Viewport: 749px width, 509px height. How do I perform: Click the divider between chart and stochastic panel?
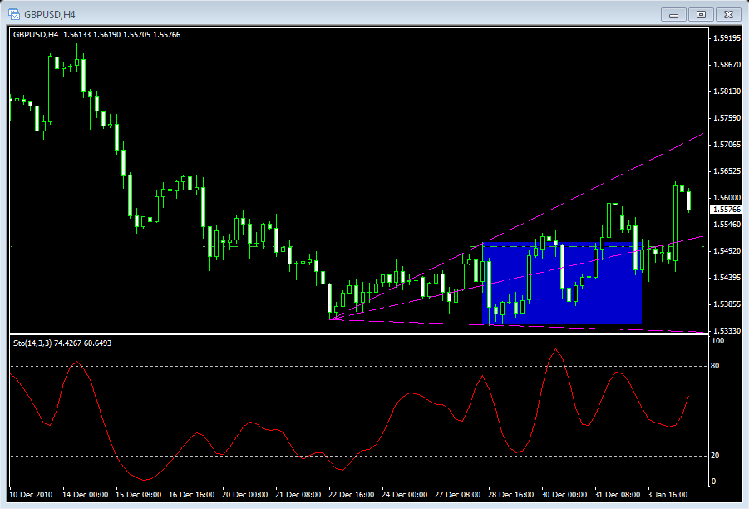click(360, 334)
